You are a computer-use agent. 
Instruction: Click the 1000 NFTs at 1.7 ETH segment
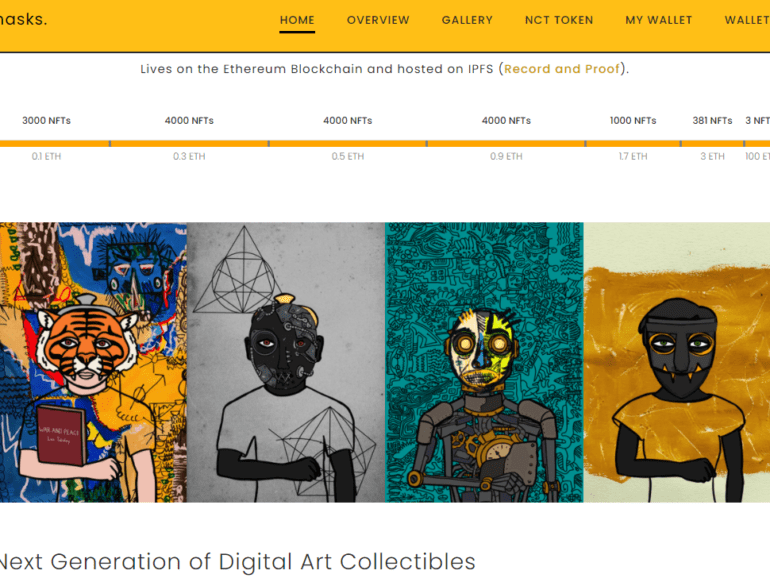(633, 143)
